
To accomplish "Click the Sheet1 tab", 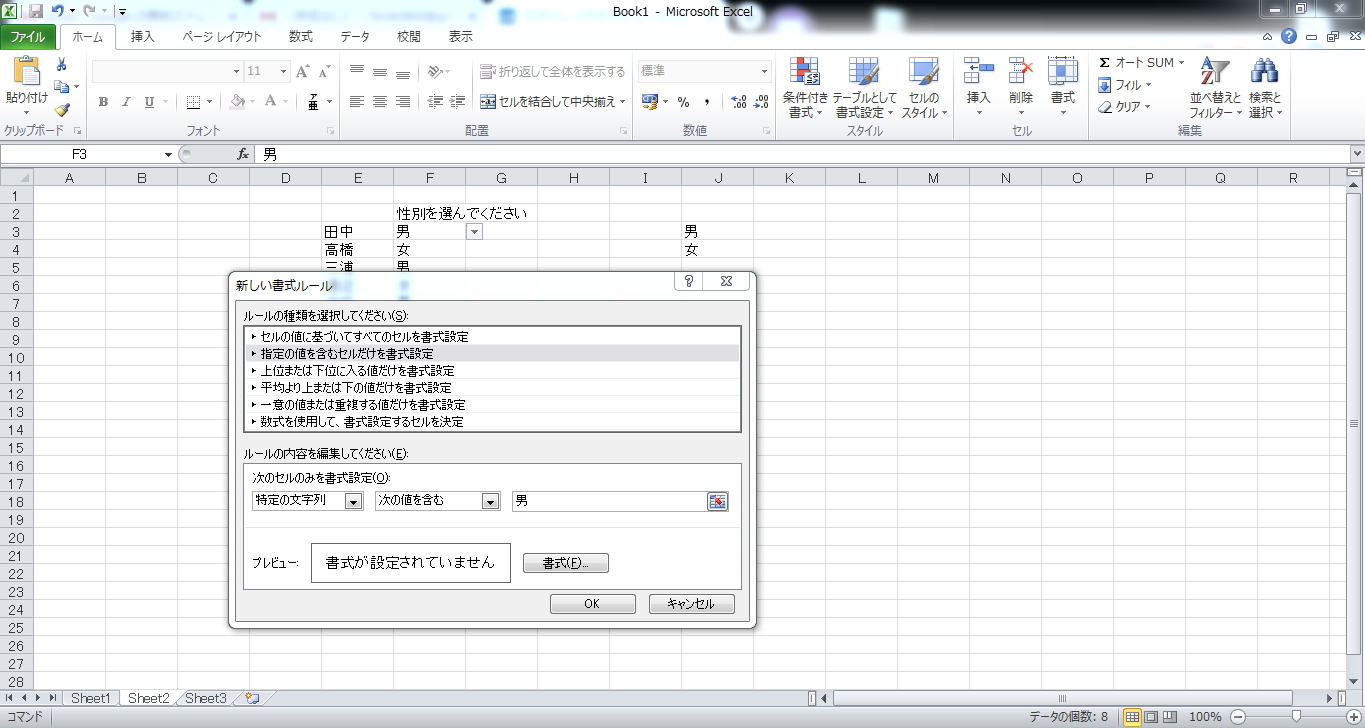I will (x=90, y=698).
